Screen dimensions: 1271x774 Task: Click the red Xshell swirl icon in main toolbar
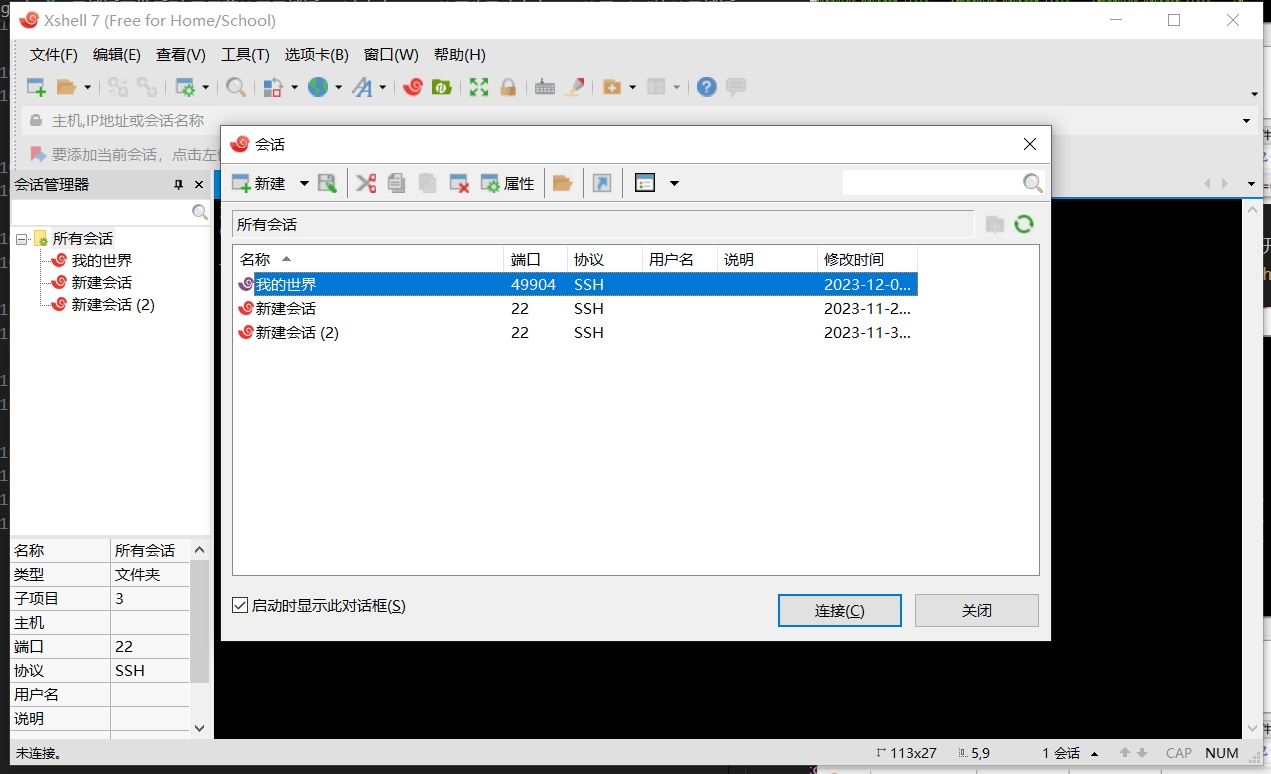[x=413, y=87]
